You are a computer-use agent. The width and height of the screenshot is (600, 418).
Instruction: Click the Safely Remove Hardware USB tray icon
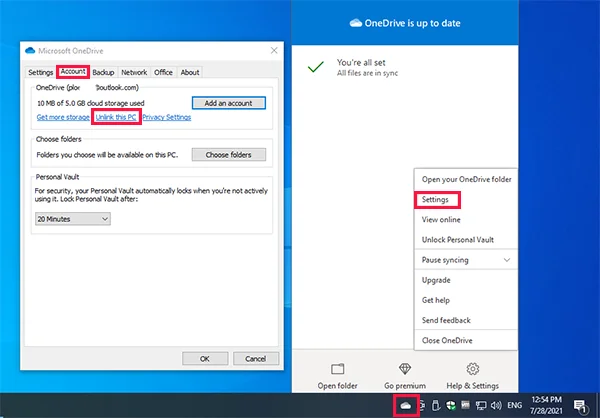435,405
